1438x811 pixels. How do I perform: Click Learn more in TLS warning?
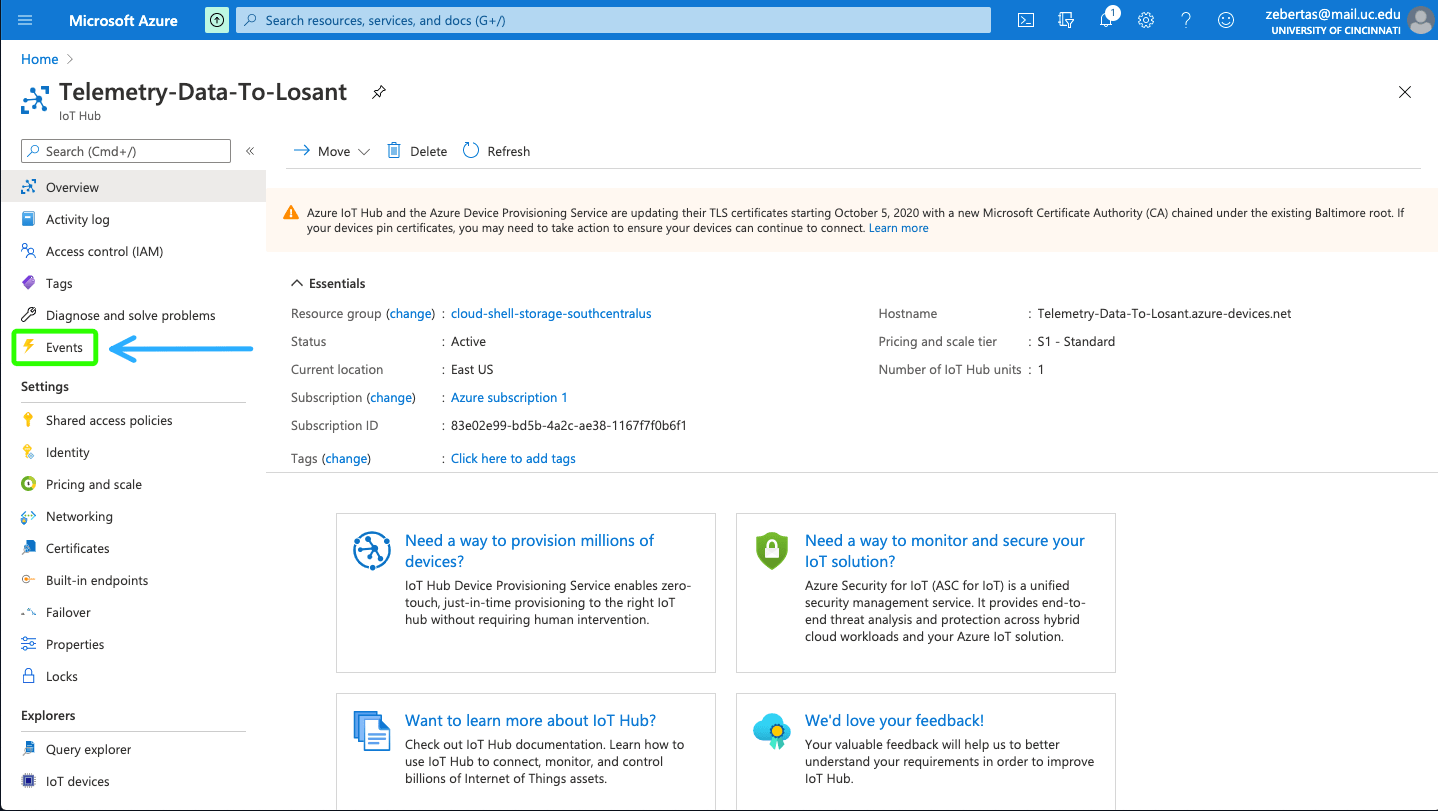[898, 228]
